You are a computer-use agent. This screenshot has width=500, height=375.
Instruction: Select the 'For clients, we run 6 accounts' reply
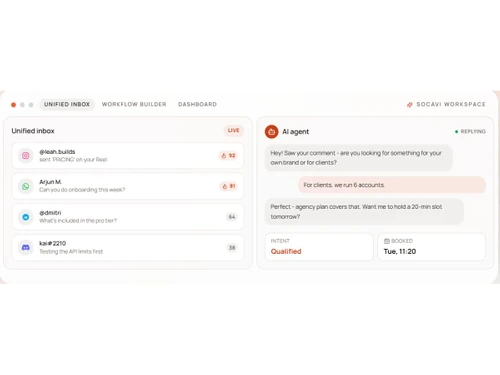click(392, 185)
